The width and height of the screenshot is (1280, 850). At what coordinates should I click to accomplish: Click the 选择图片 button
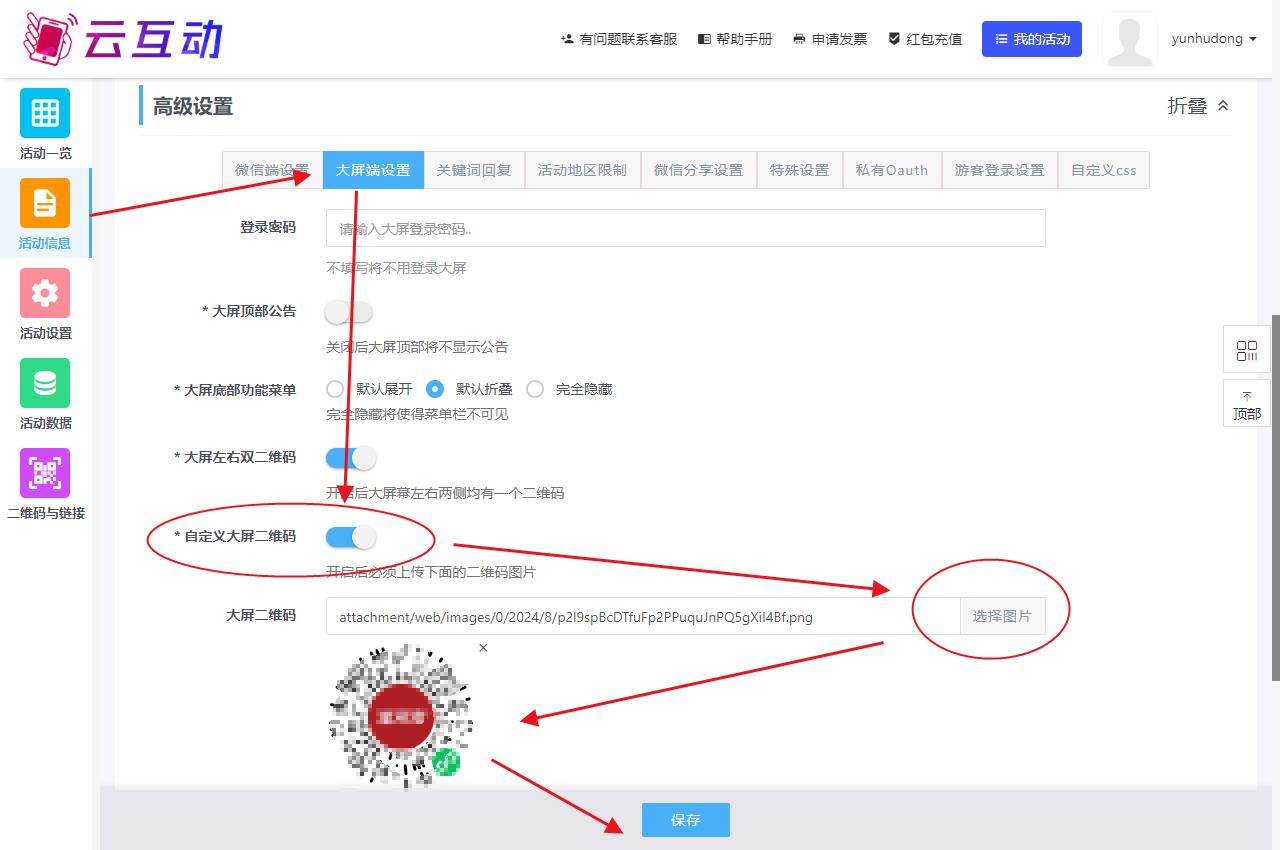click(1002, 616)
